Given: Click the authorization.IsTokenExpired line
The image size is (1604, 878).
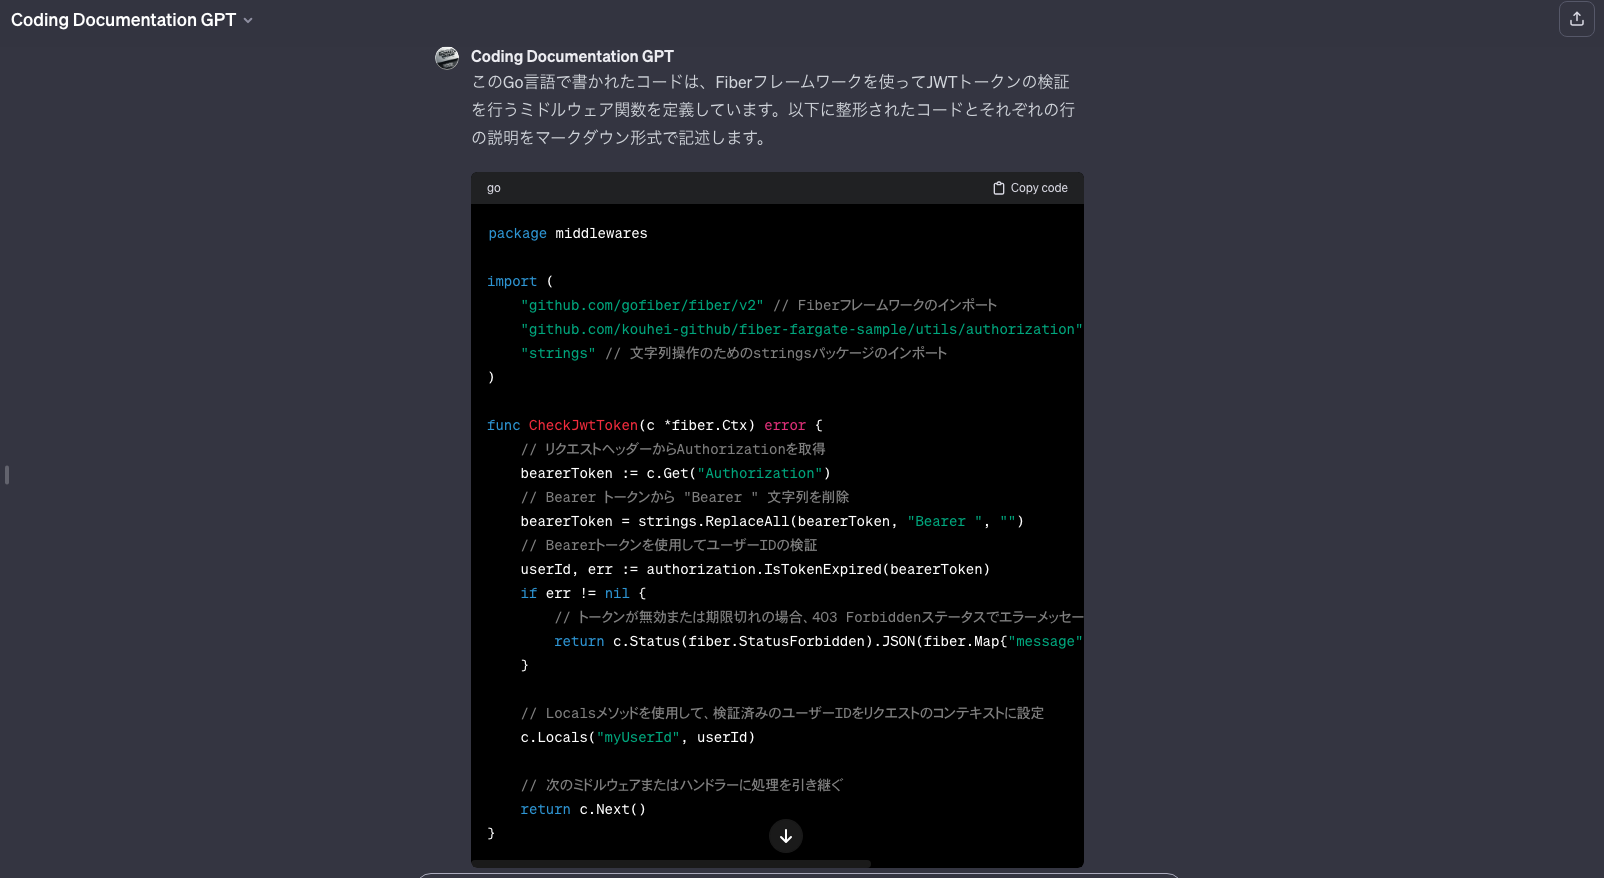Looking at the screenshot, I should click(x=755, y=570).
